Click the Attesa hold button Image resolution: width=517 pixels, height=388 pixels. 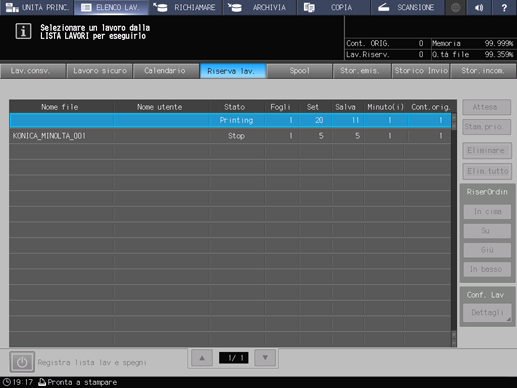[486, 107]
